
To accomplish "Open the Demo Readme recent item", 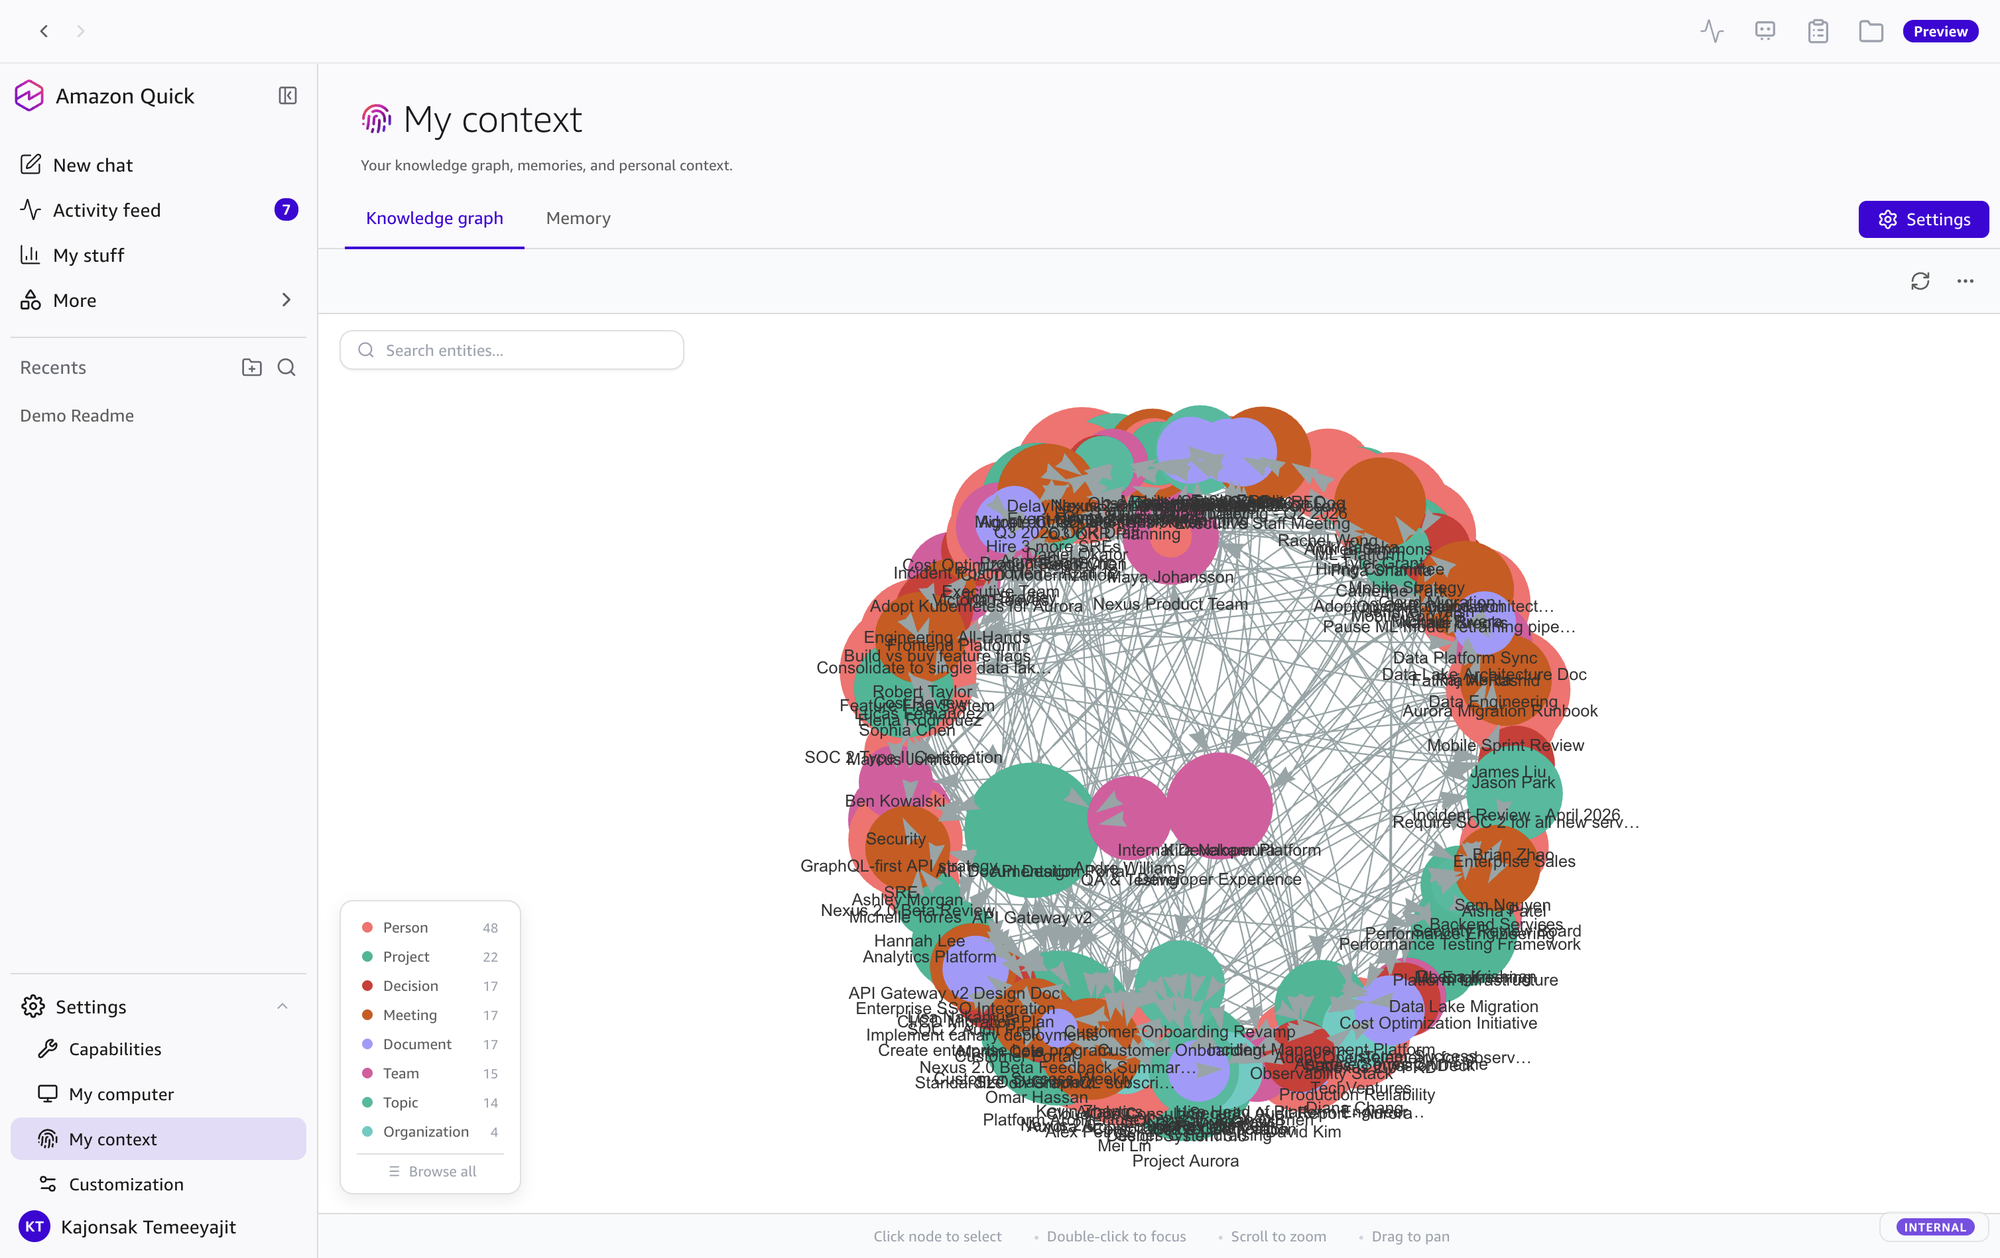I will (x=77, y=415).
